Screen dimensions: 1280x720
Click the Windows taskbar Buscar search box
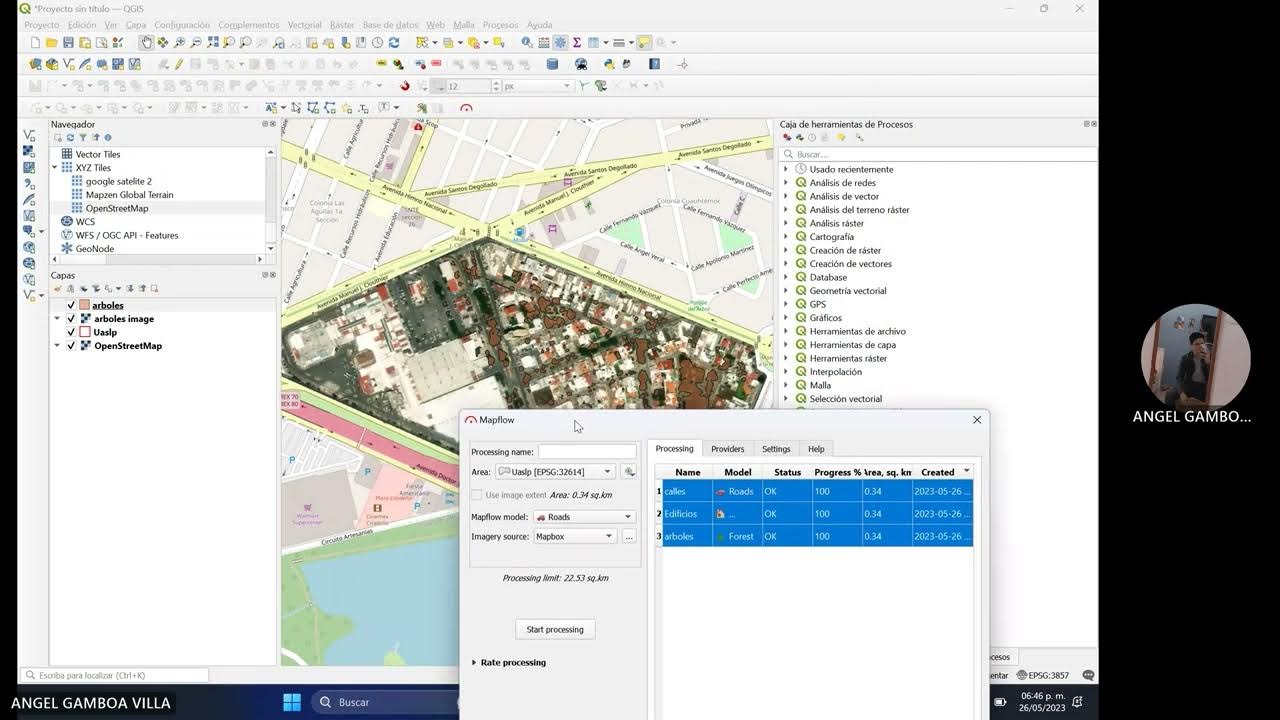click(x=385, y=702)
